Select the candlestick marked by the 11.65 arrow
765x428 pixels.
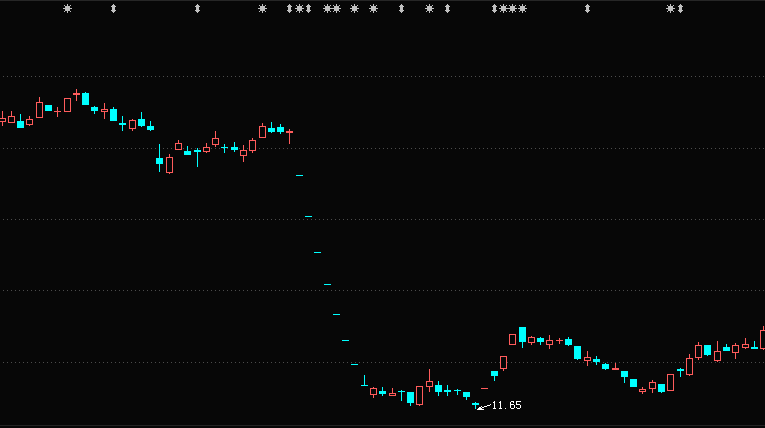(476, 405)
